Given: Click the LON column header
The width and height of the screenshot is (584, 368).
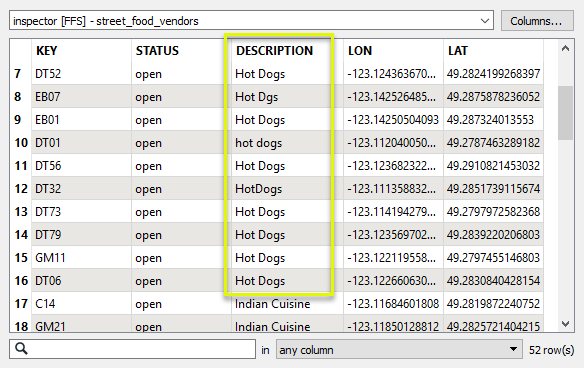Looking at the screenshot, I should tap(393, 51).
